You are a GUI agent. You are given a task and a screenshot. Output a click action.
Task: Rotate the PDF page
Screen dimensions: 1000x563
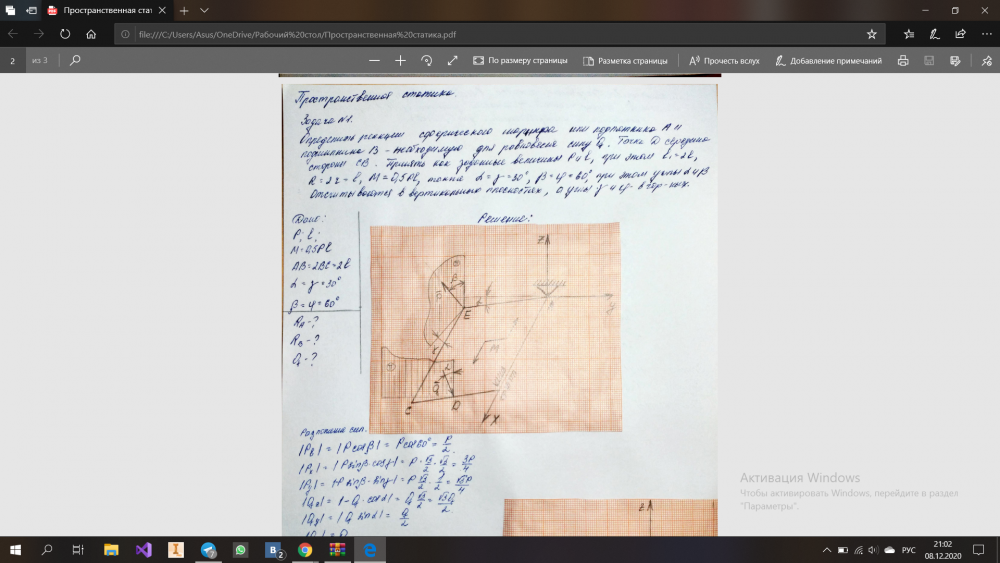point(427,60)
